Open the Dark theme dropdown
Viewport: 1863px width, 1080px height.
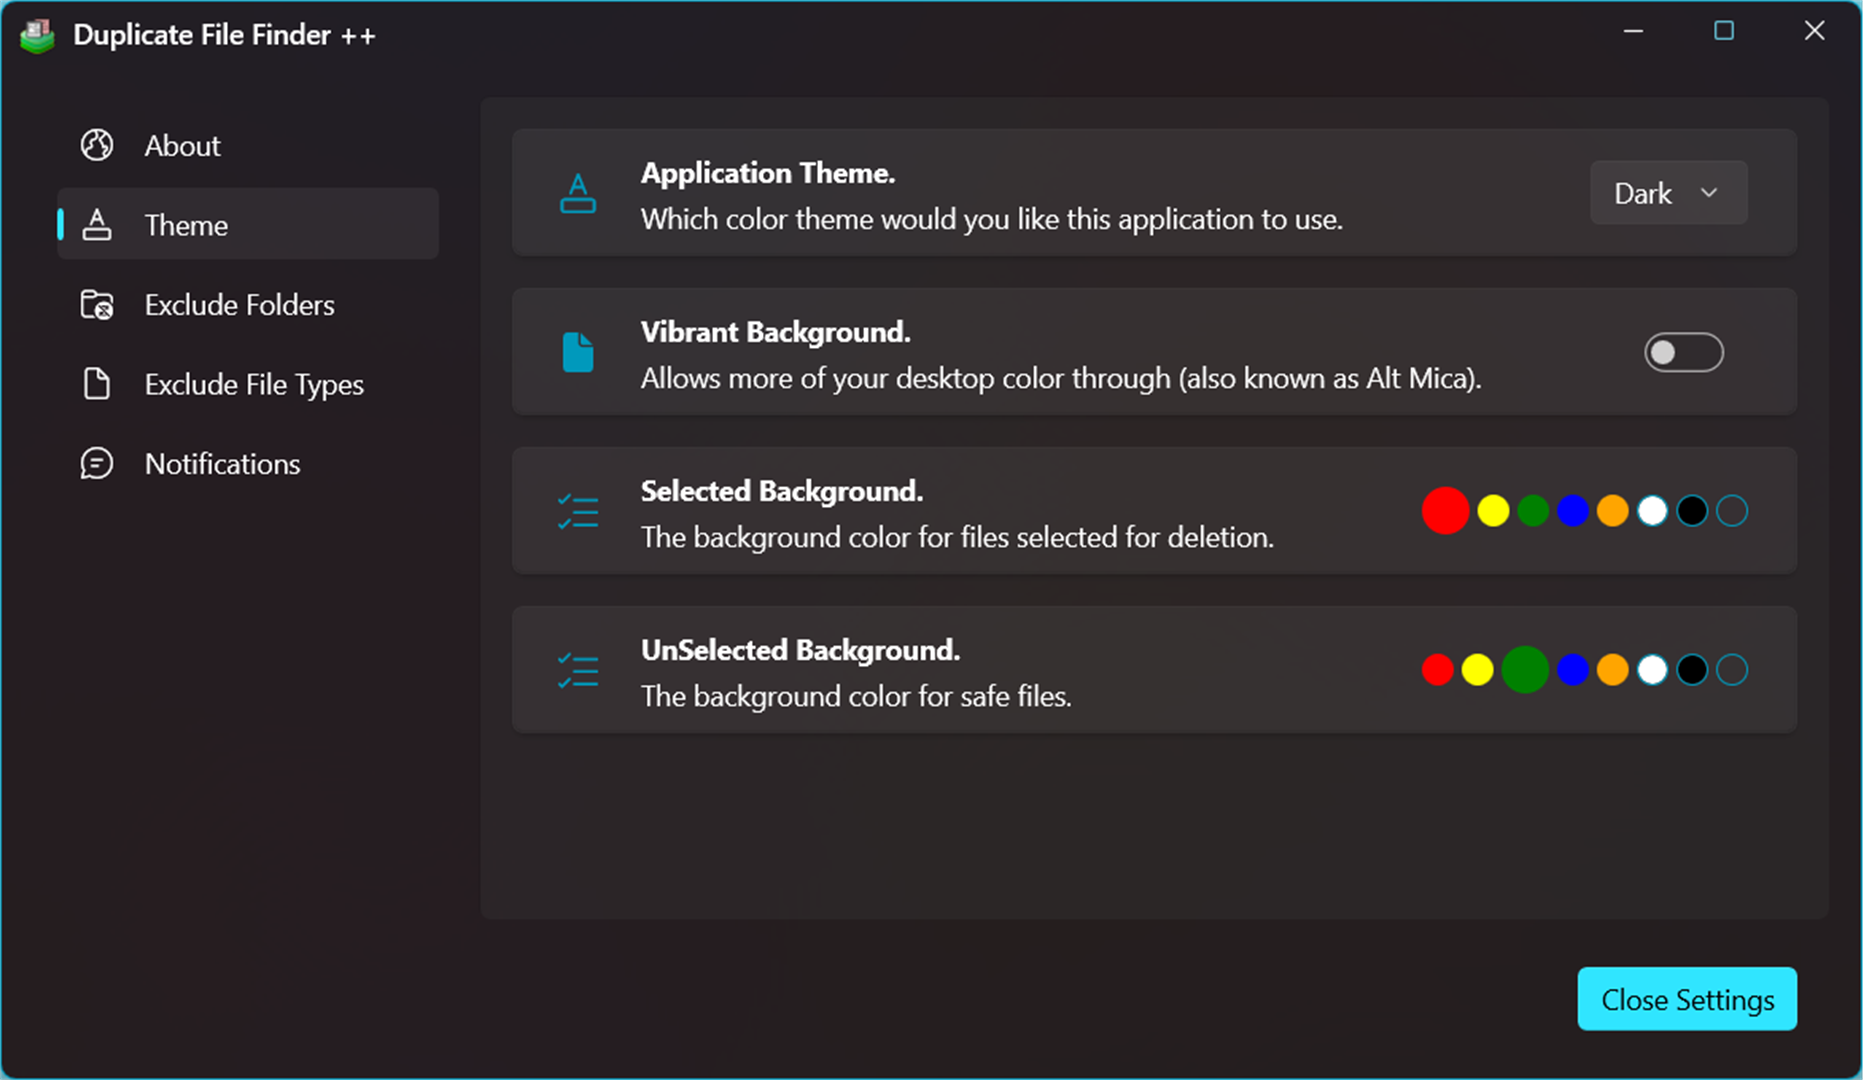pyautogui.click(x=1668, y=193)
